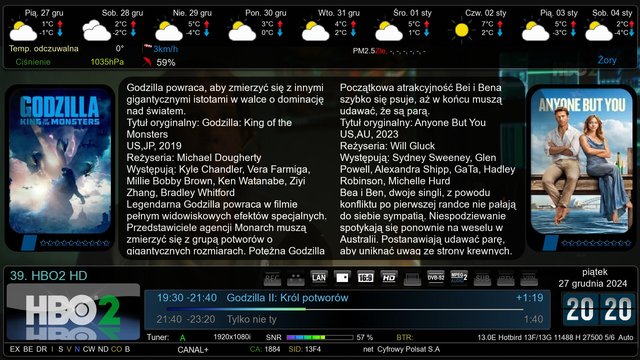Click the +1:19 remaining time value
The height and width of the screenshot is (360, 640).
(x=529, y=298)
